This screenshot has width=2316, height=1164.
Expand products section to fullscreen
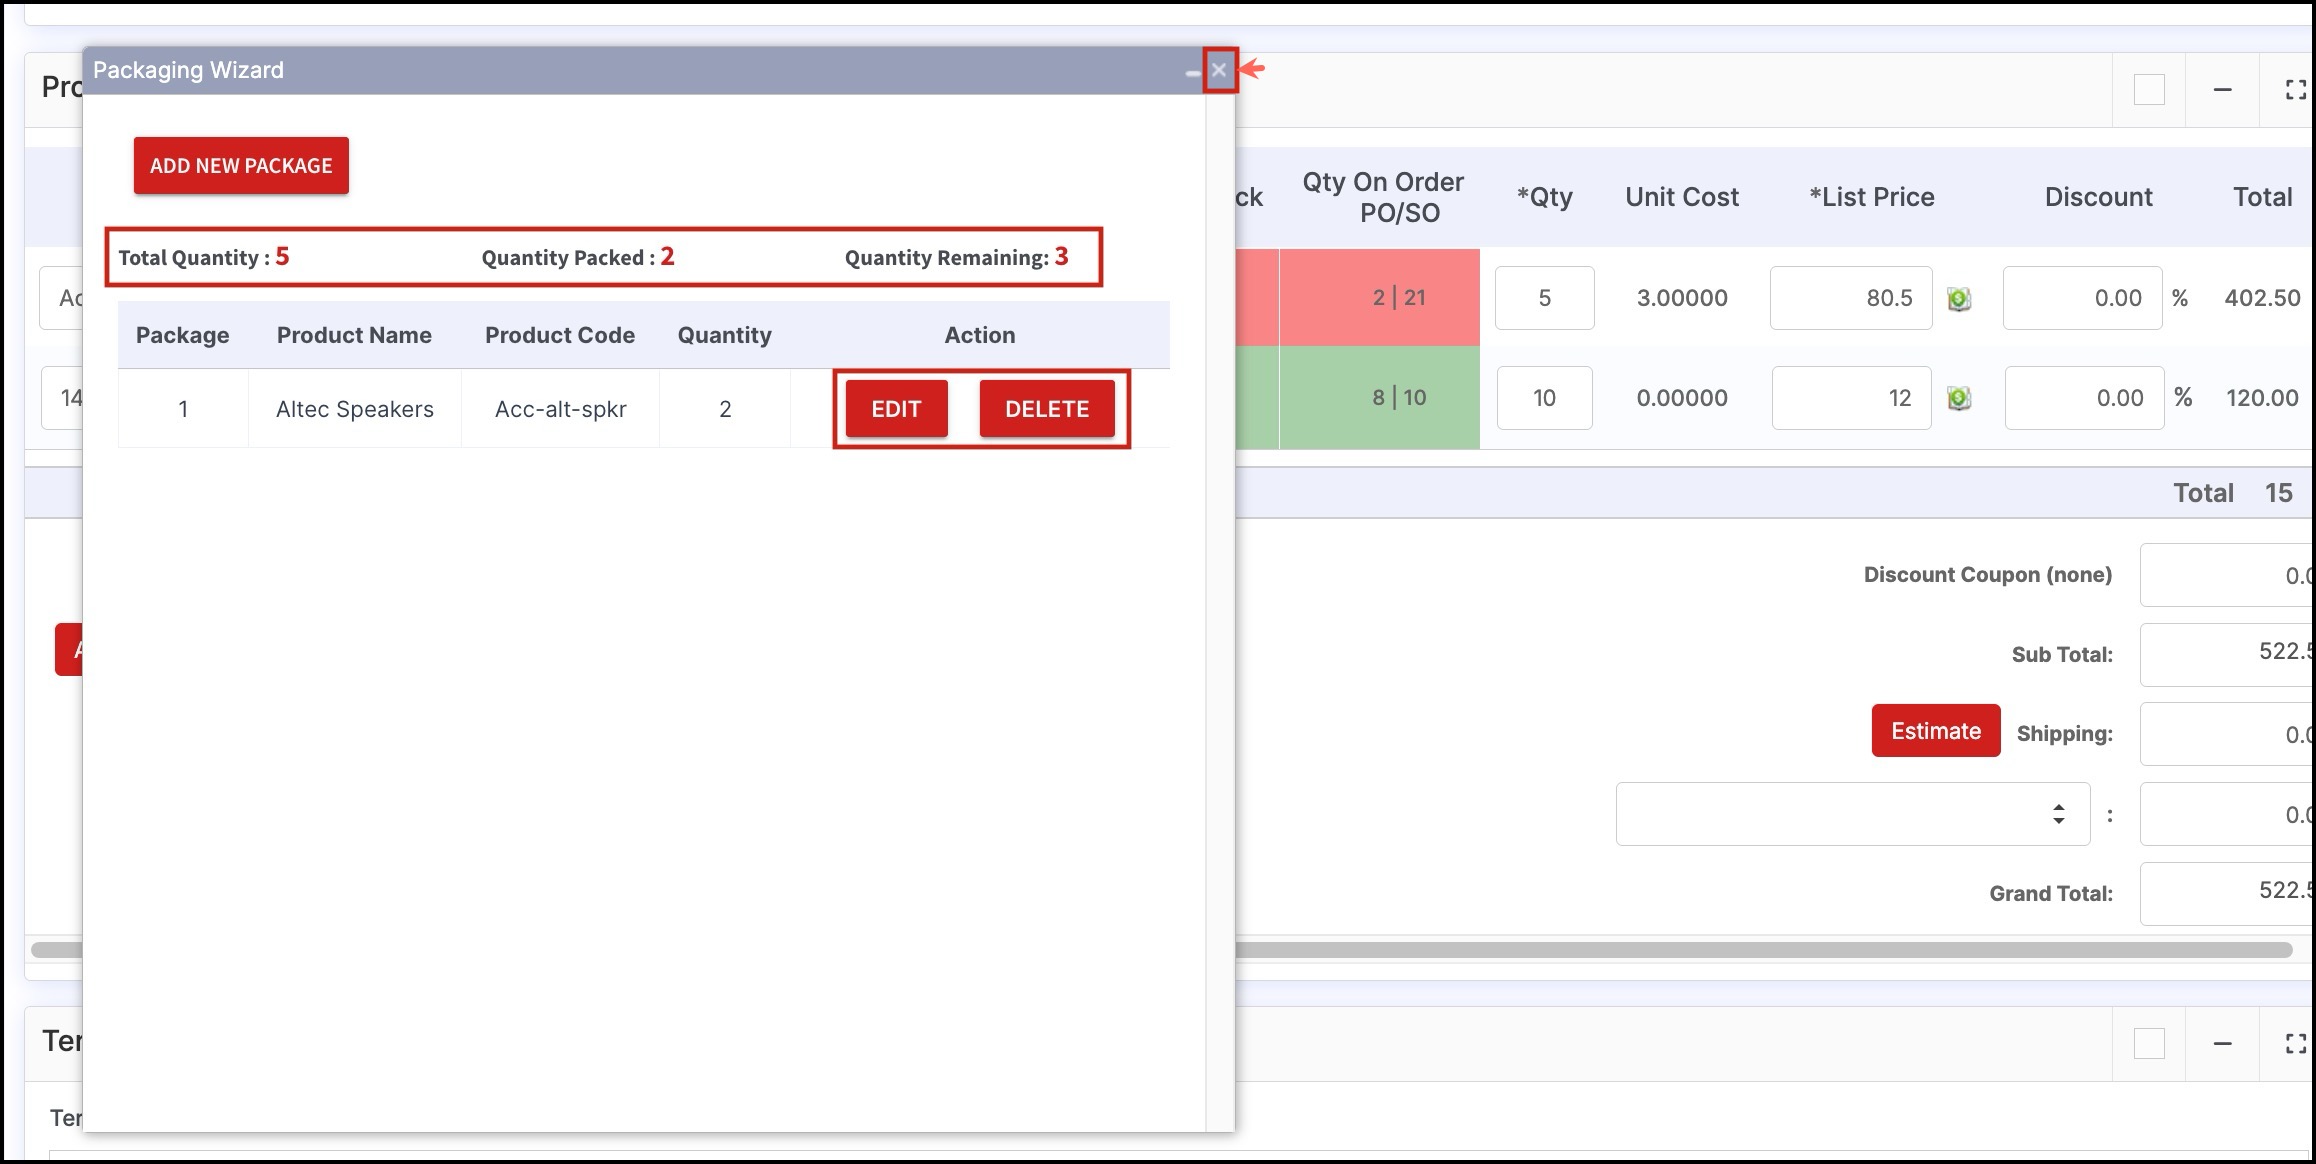[x=2295, y=90]
